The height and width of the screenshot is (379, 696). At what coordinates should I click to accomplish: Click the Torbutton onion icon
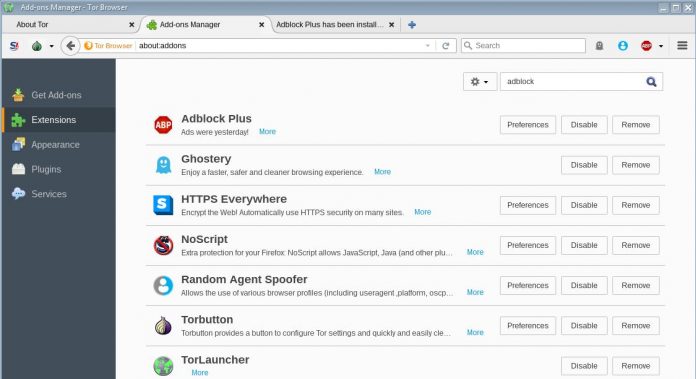[x=37, y=46]
